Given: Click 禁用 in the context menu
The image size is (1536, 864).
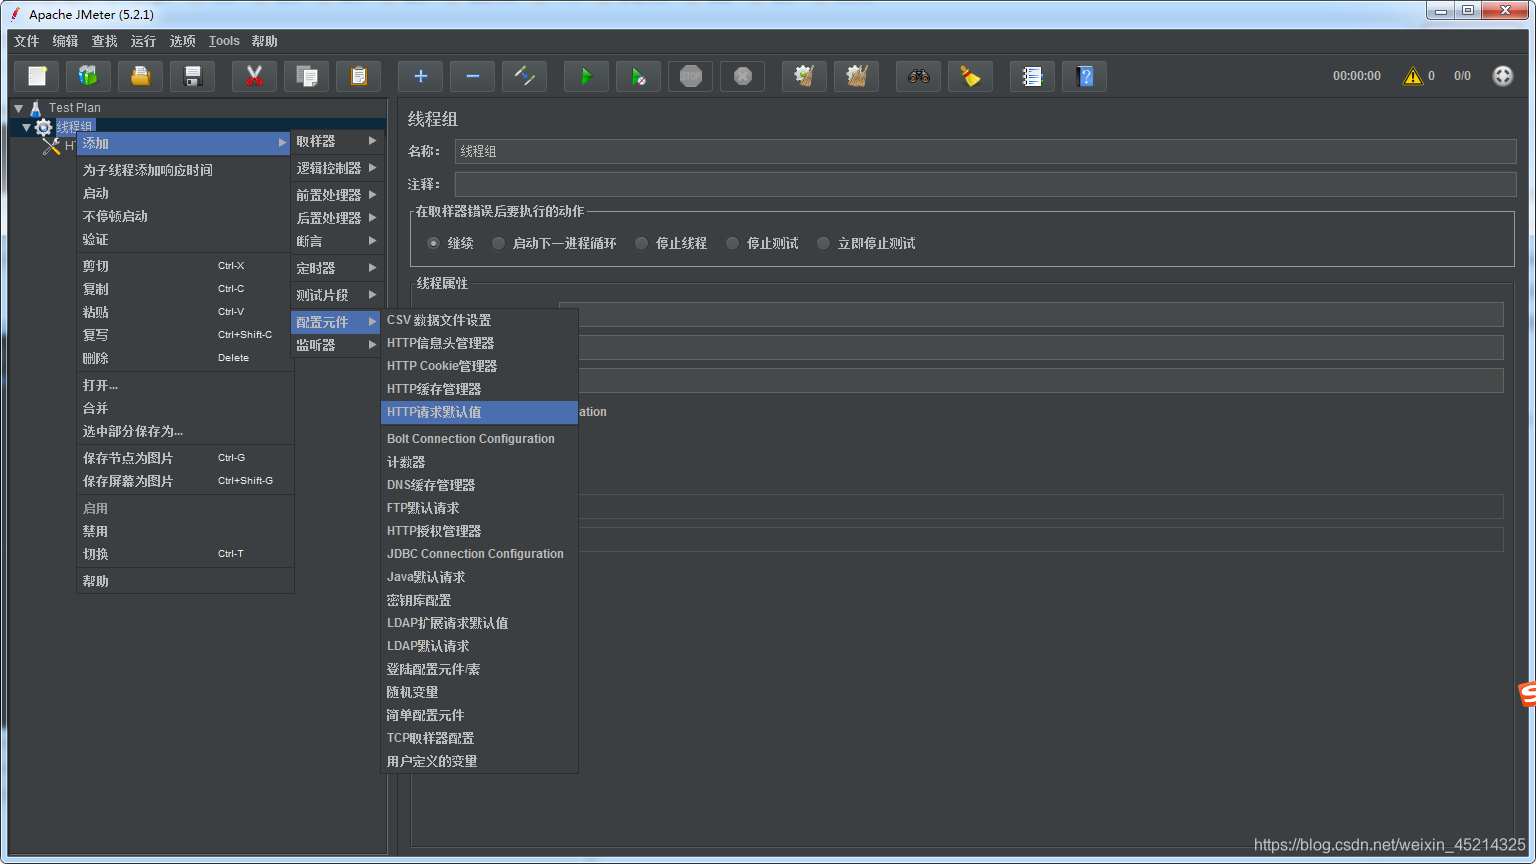Looking at the screenshot, I should [185, 531].
